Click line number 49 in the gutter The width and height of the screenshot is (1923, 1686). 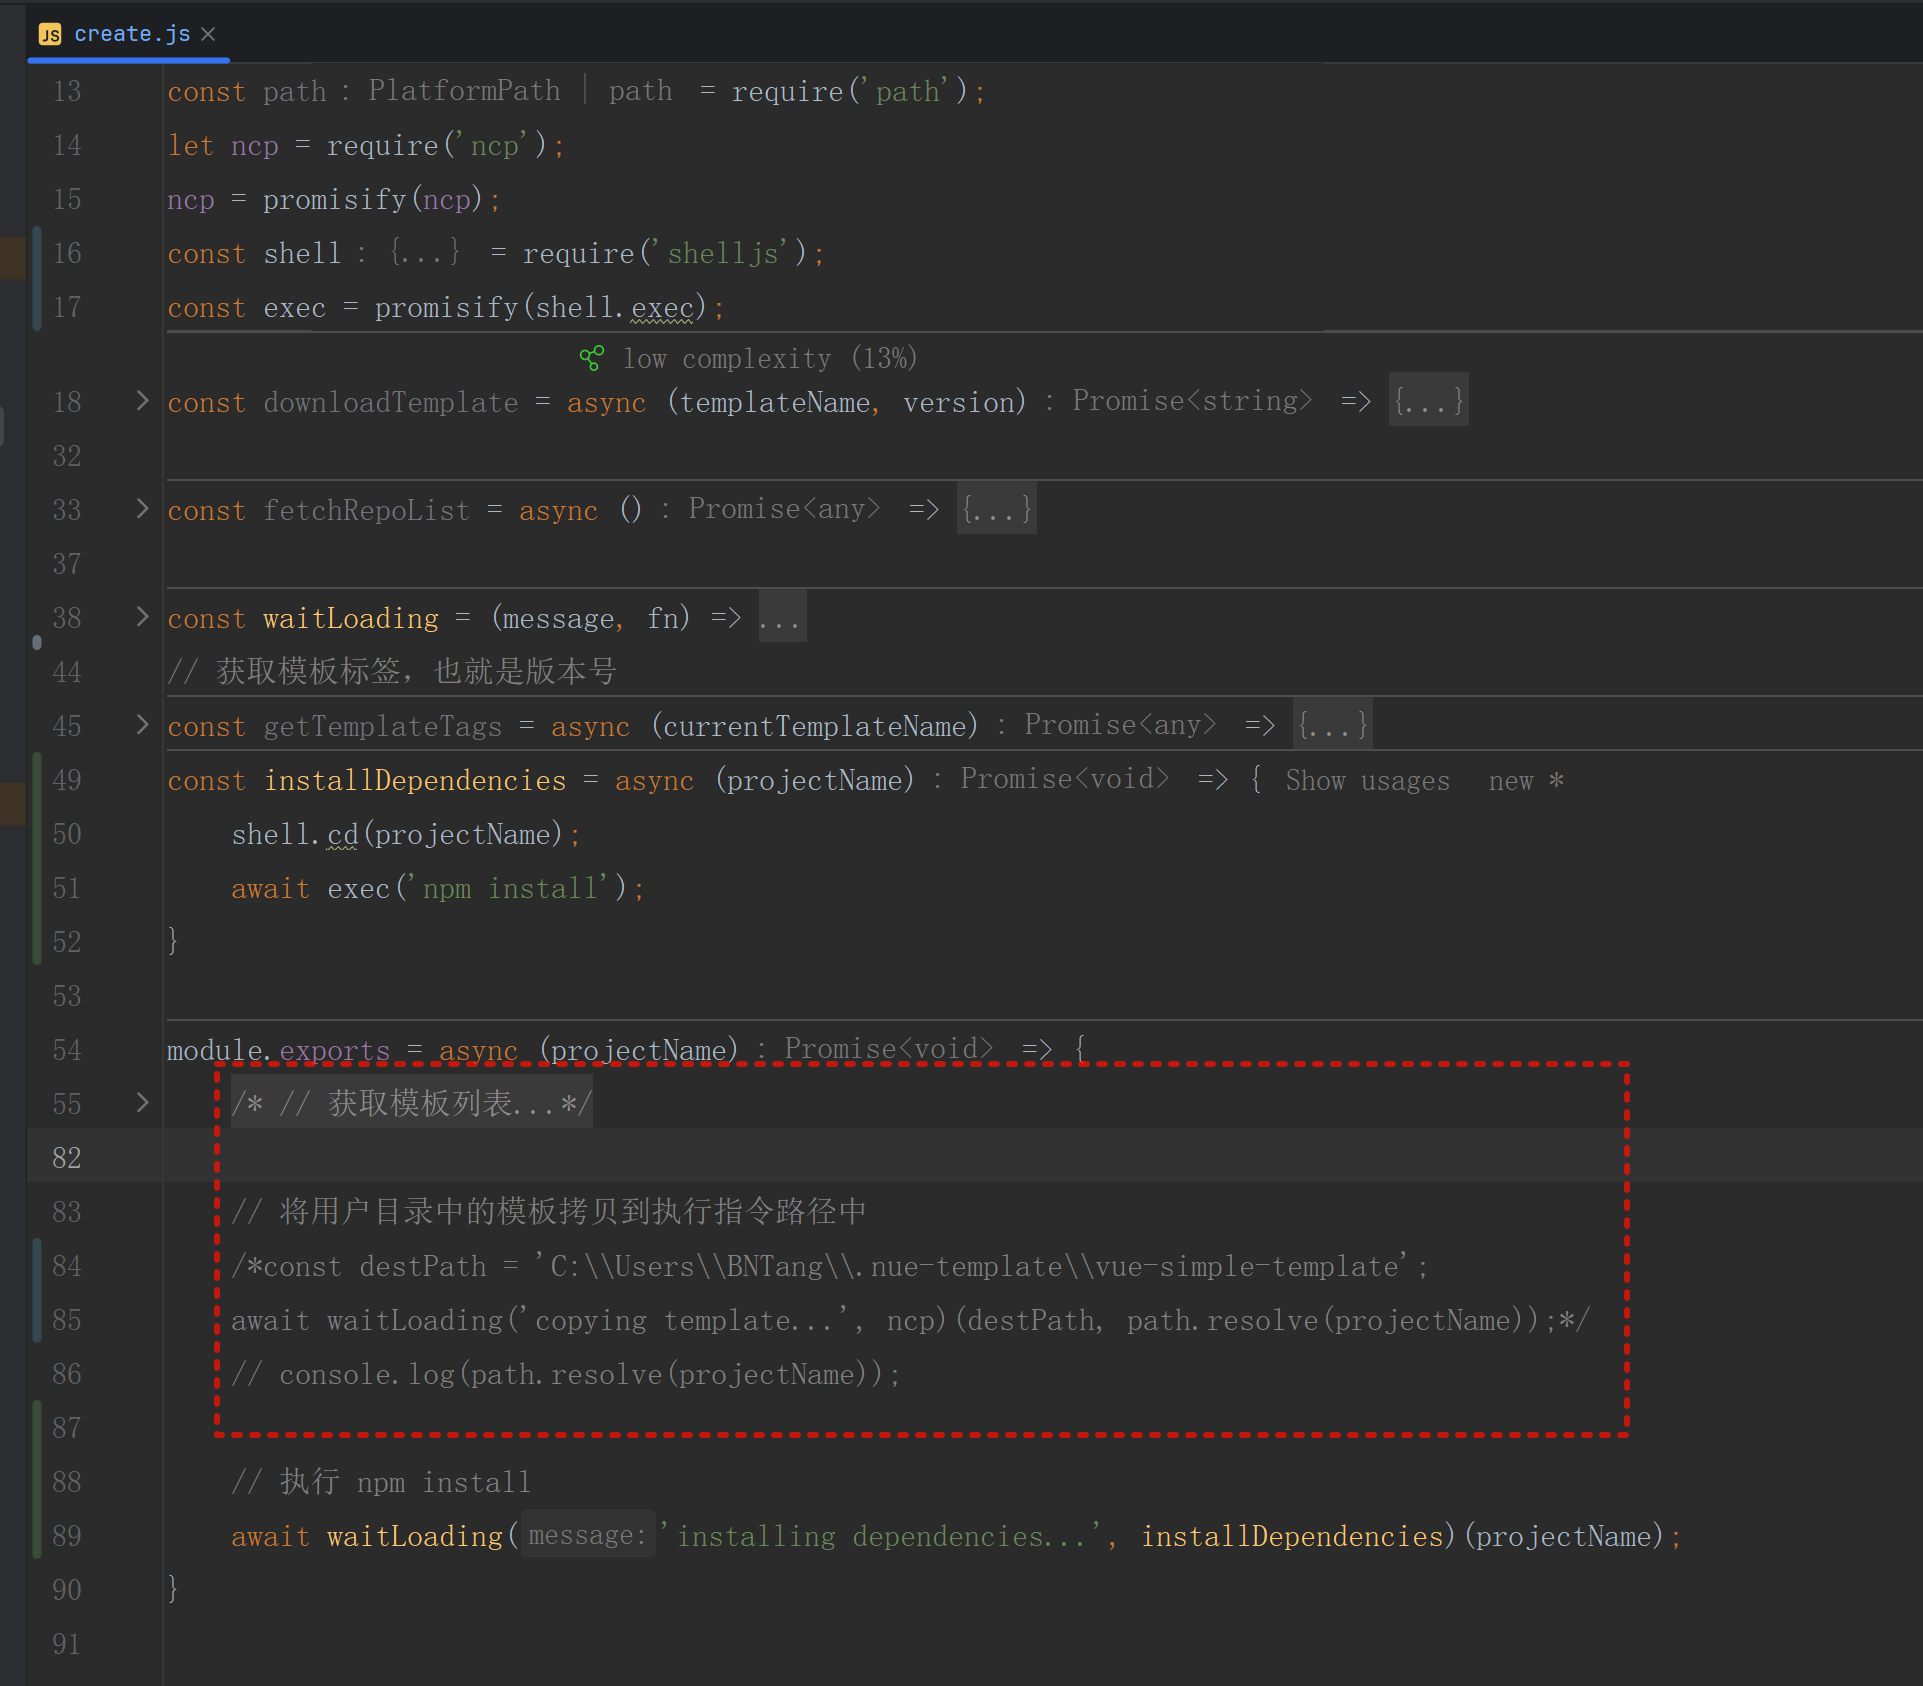click(67, 780)
